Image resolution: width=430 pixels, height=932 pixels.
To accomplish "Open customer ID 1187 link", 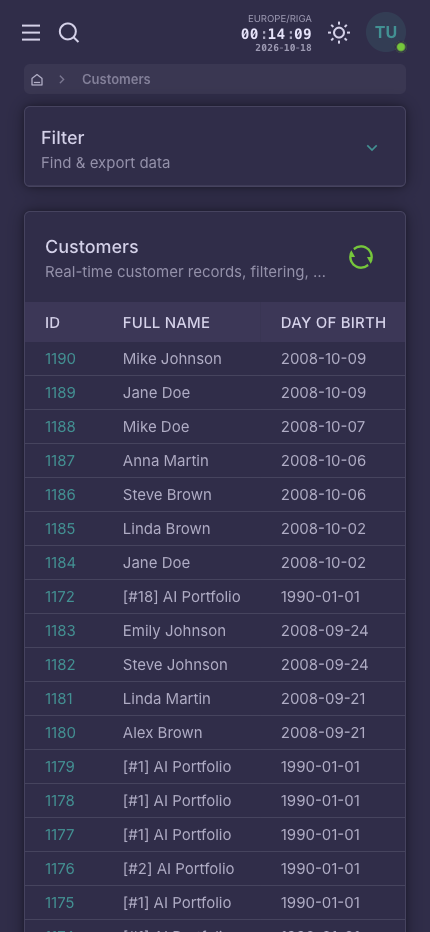I will click(60, 461).
